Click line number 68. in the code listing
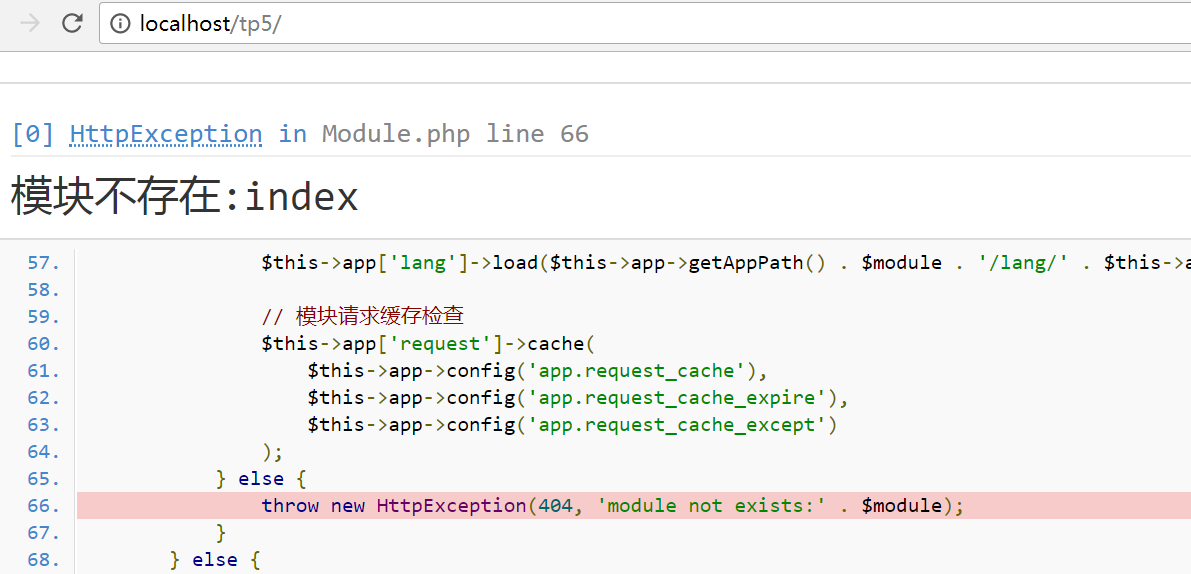The image size is (1191, 574). (x=43, y=560)
